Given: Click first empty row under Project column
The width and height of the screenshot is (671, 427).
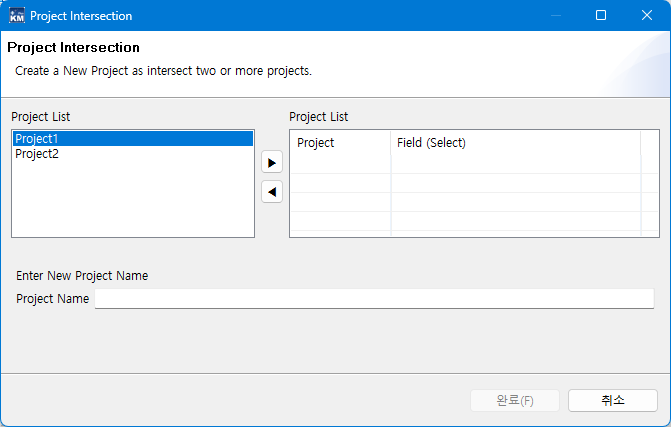Looking at the screenshot, I should 340,165.
